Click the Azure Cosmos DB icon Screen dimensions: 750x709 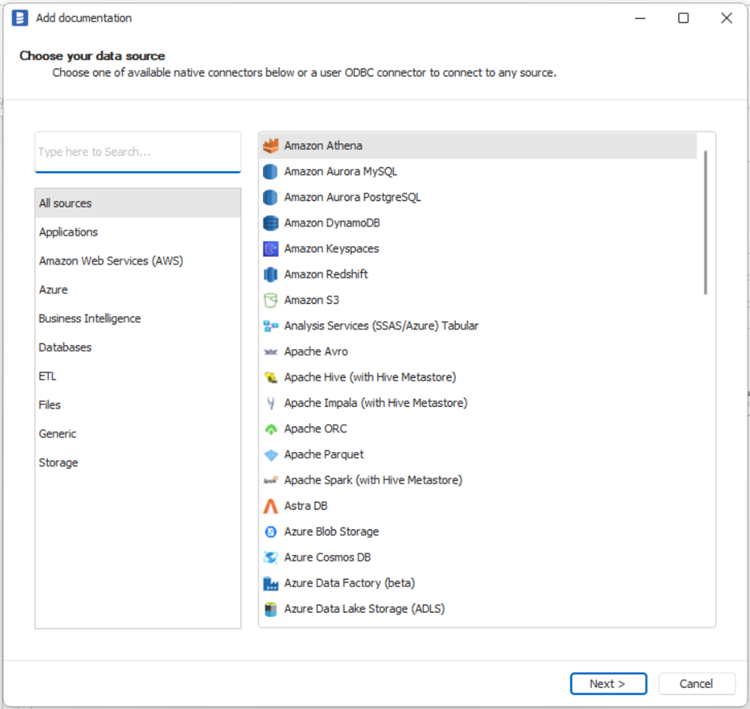[x=270, y=558]
